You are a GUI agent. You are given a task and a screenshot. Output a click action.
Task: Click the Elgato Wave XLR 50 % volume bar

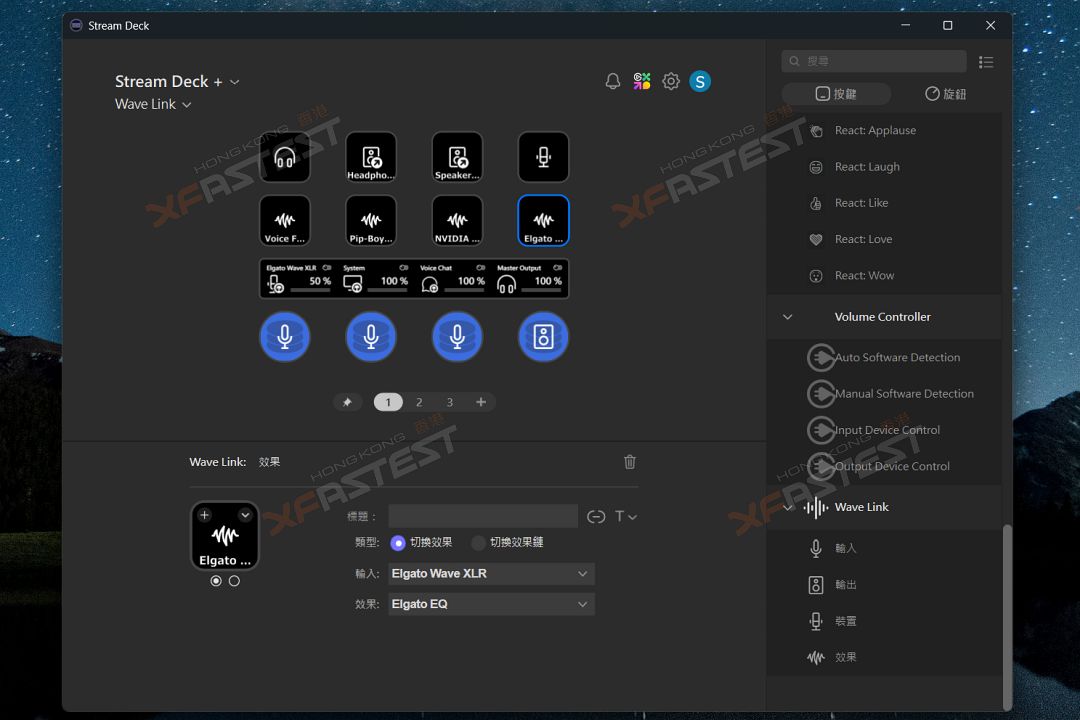pos(311,291)
